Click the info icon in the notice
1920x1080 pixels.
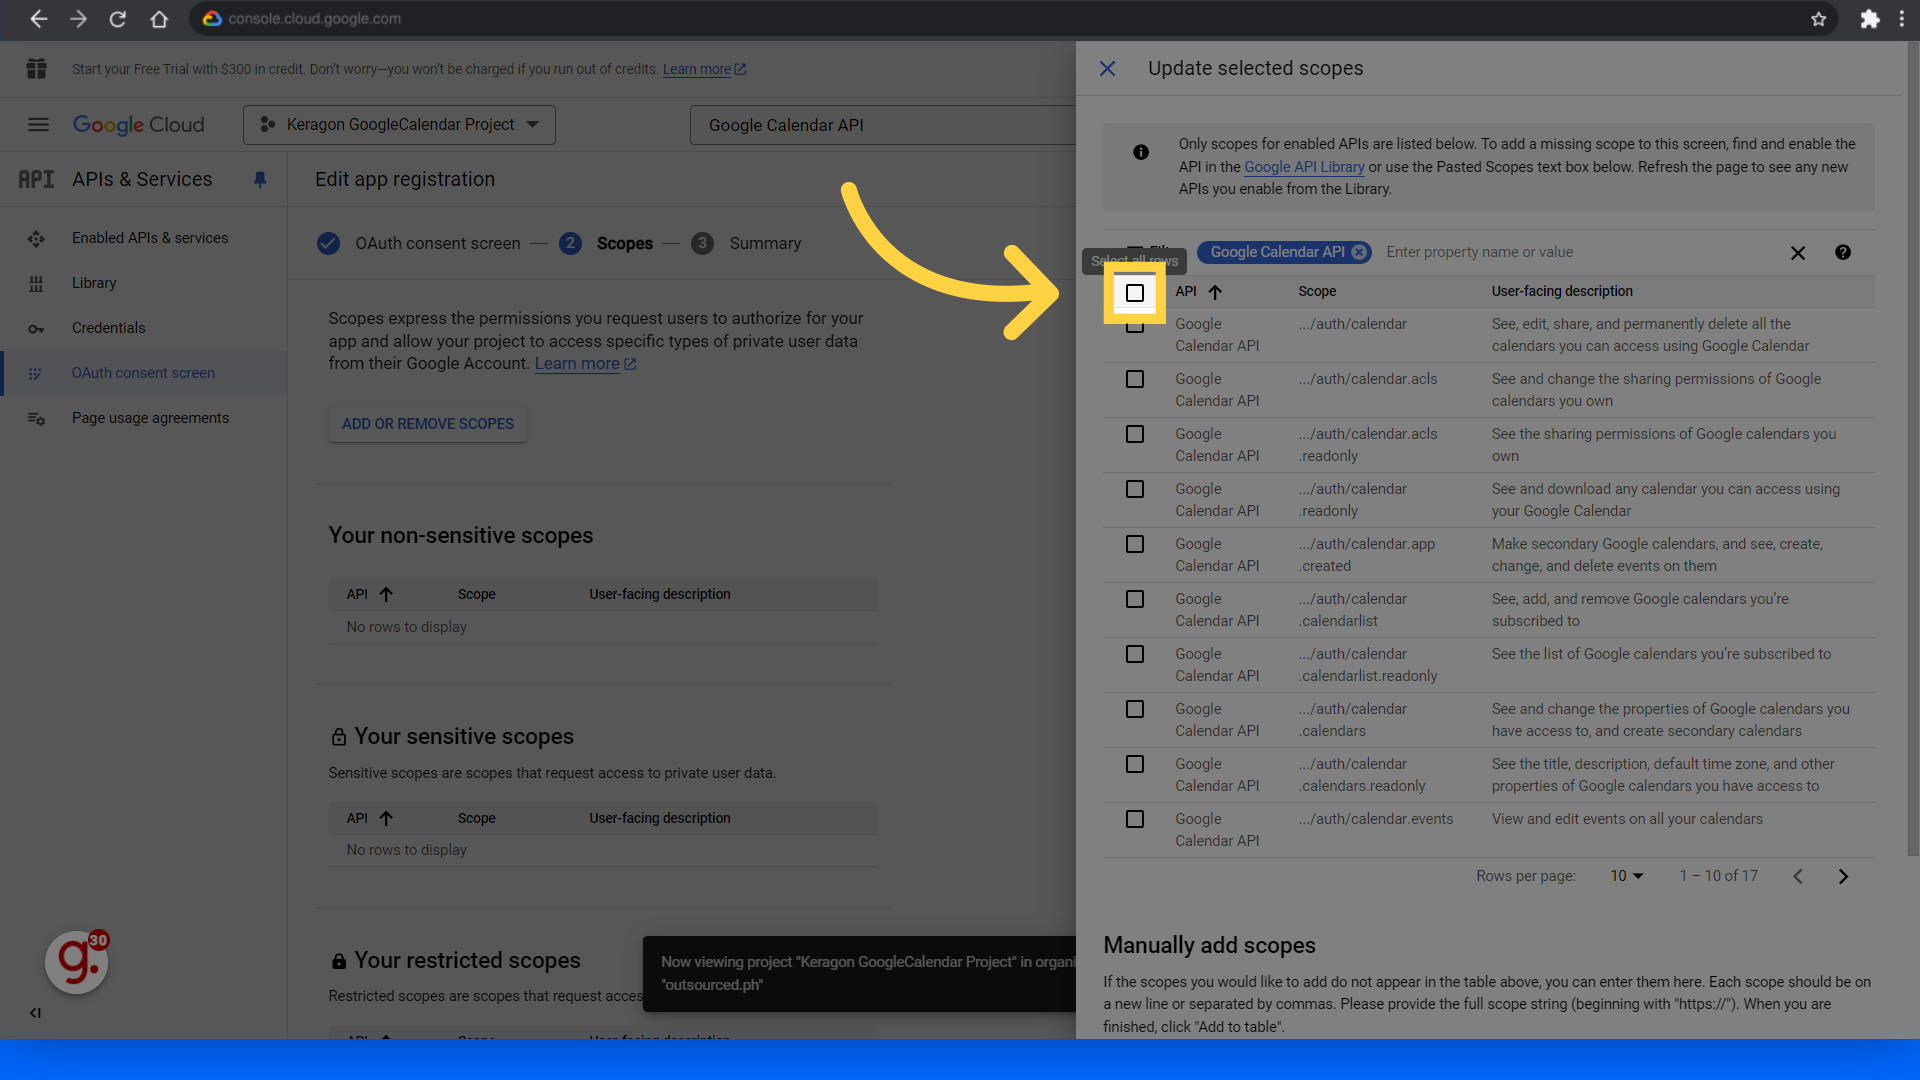point(1141,152)
